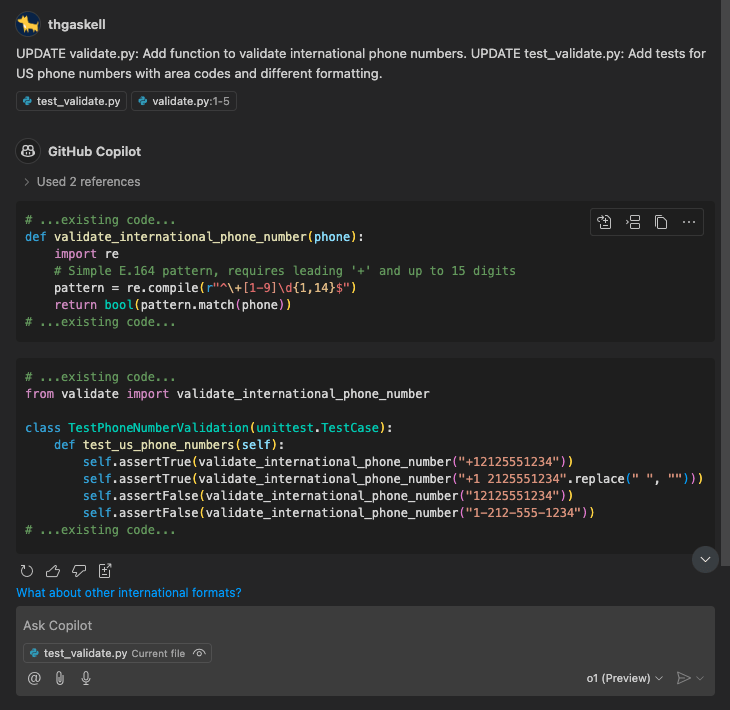Apply code block in editor icon

[604, 222]
